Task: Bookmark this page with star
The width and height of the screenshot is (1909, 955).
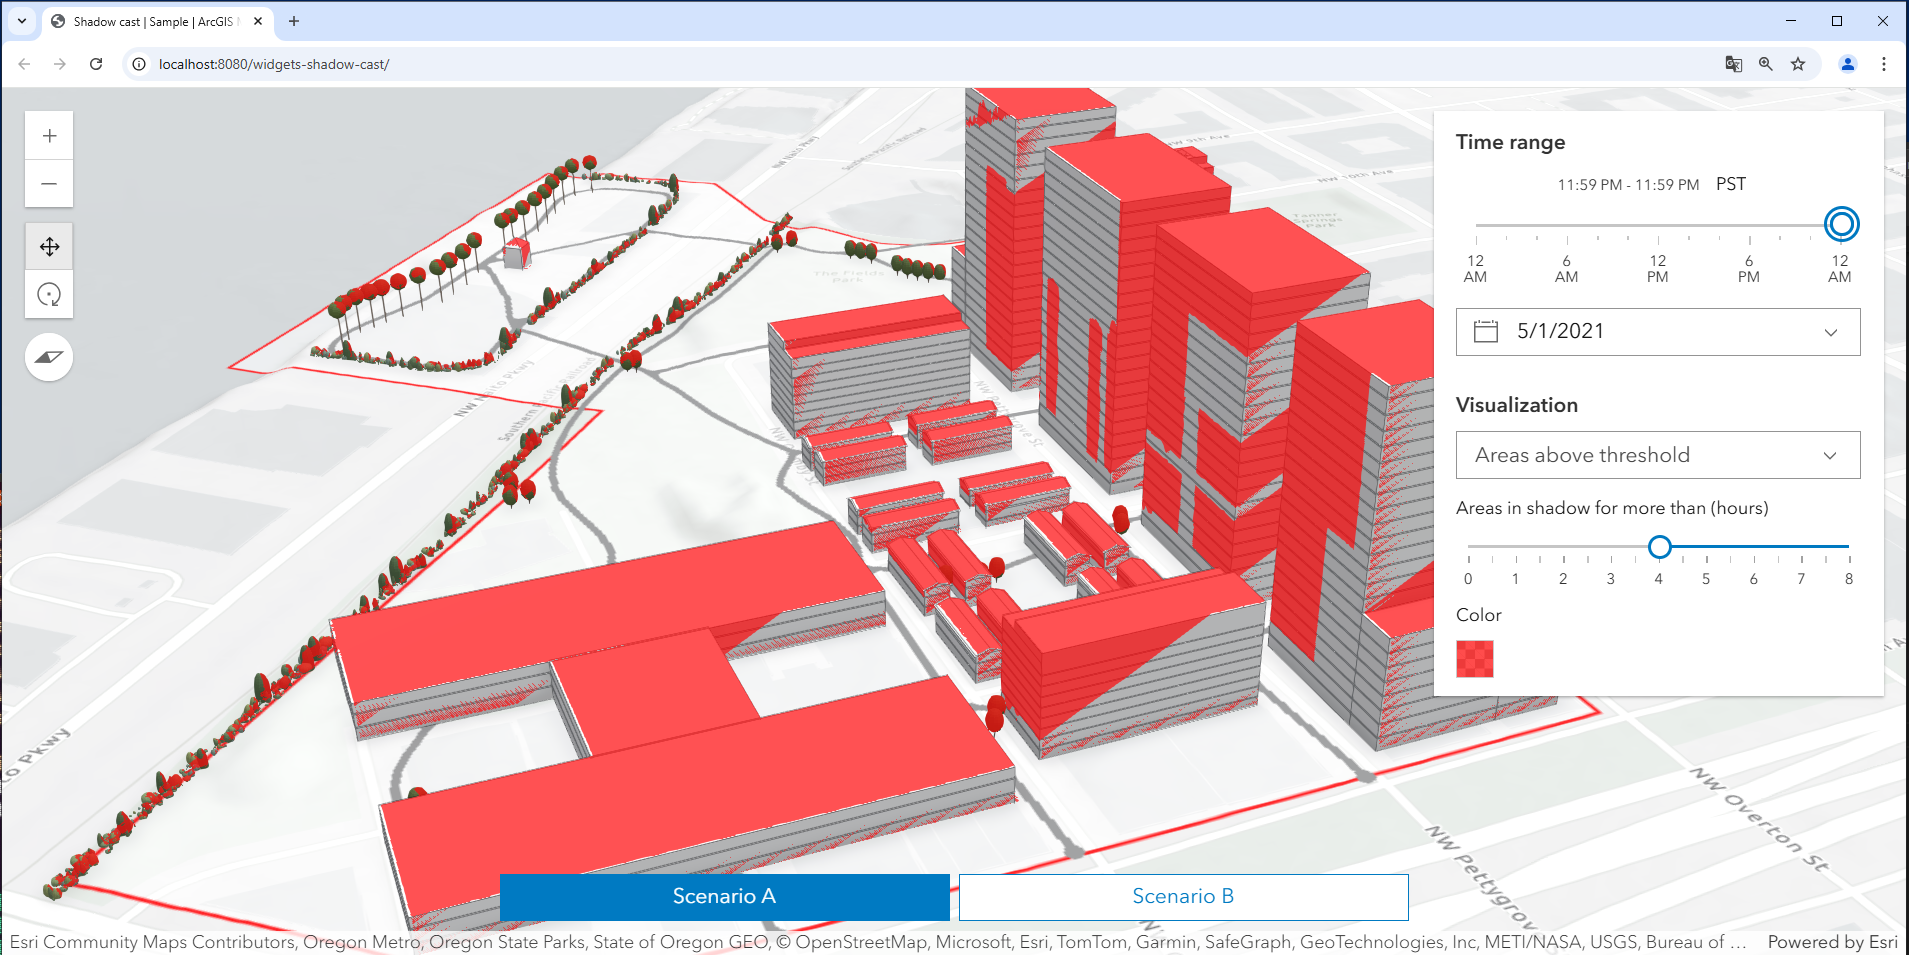Action: tap(1798, 64)
